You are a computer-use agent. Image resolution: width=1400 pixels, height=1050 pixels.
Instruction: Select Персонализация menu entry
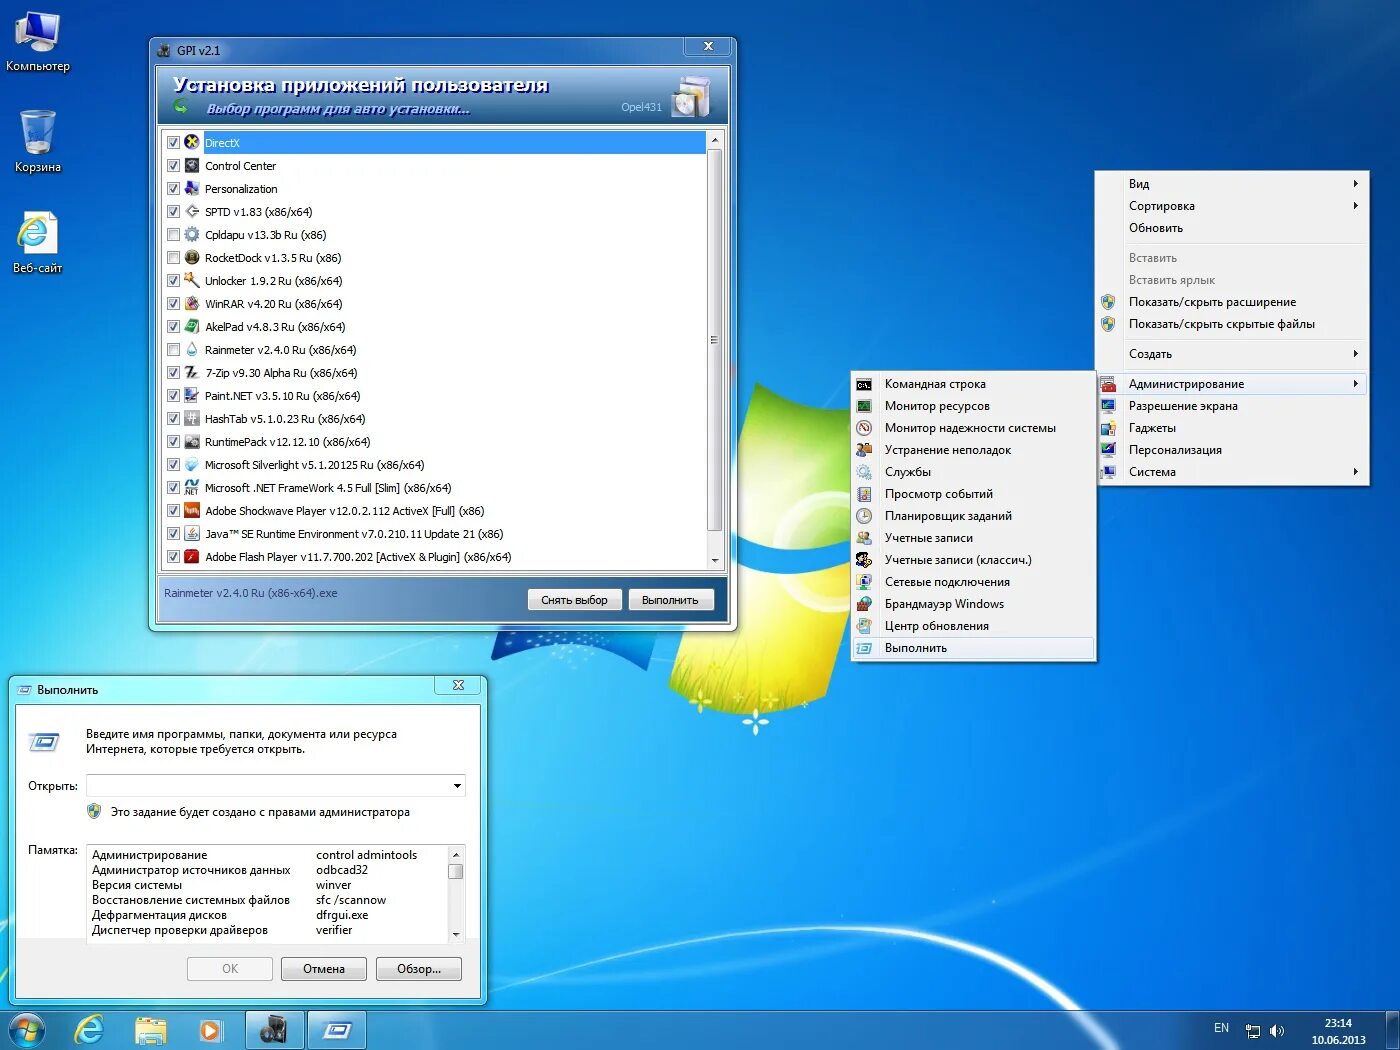(x=1232, y=450)
